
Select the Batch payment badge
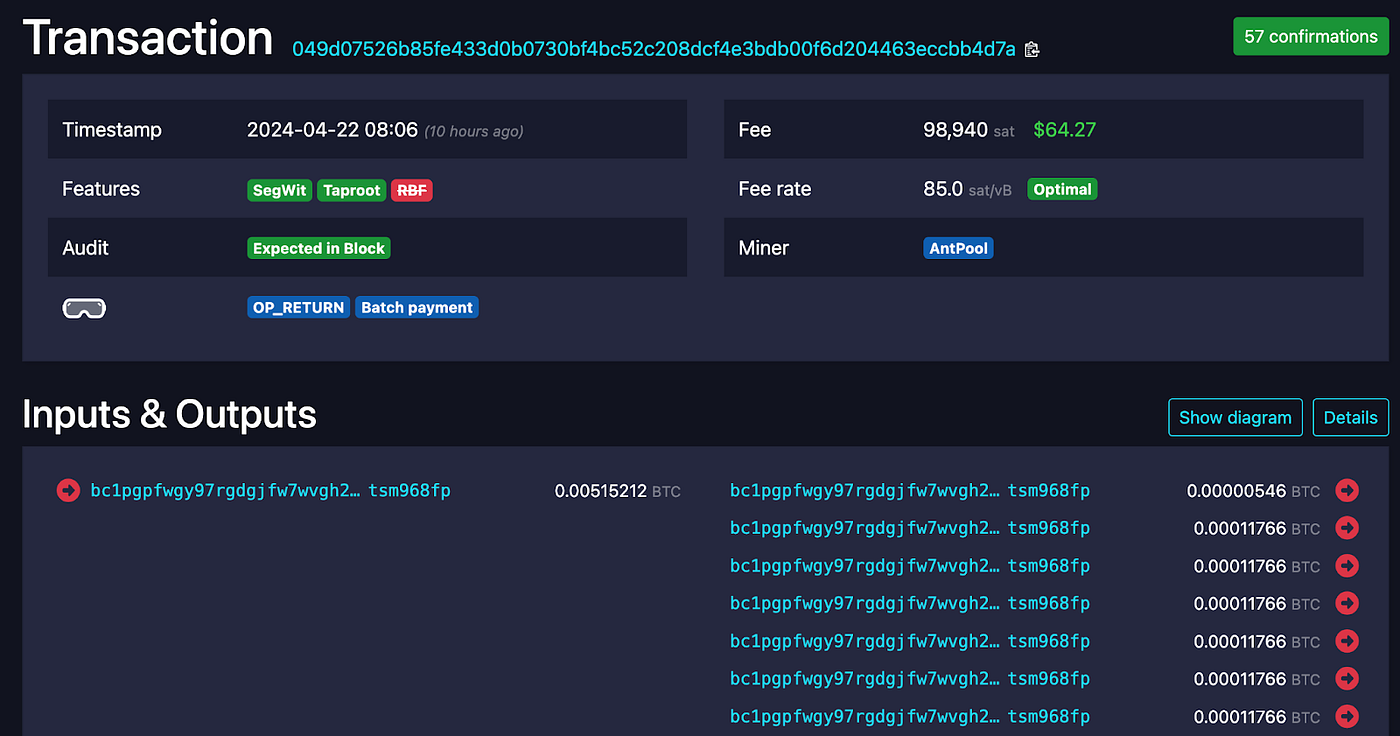(x=417, y=307)
